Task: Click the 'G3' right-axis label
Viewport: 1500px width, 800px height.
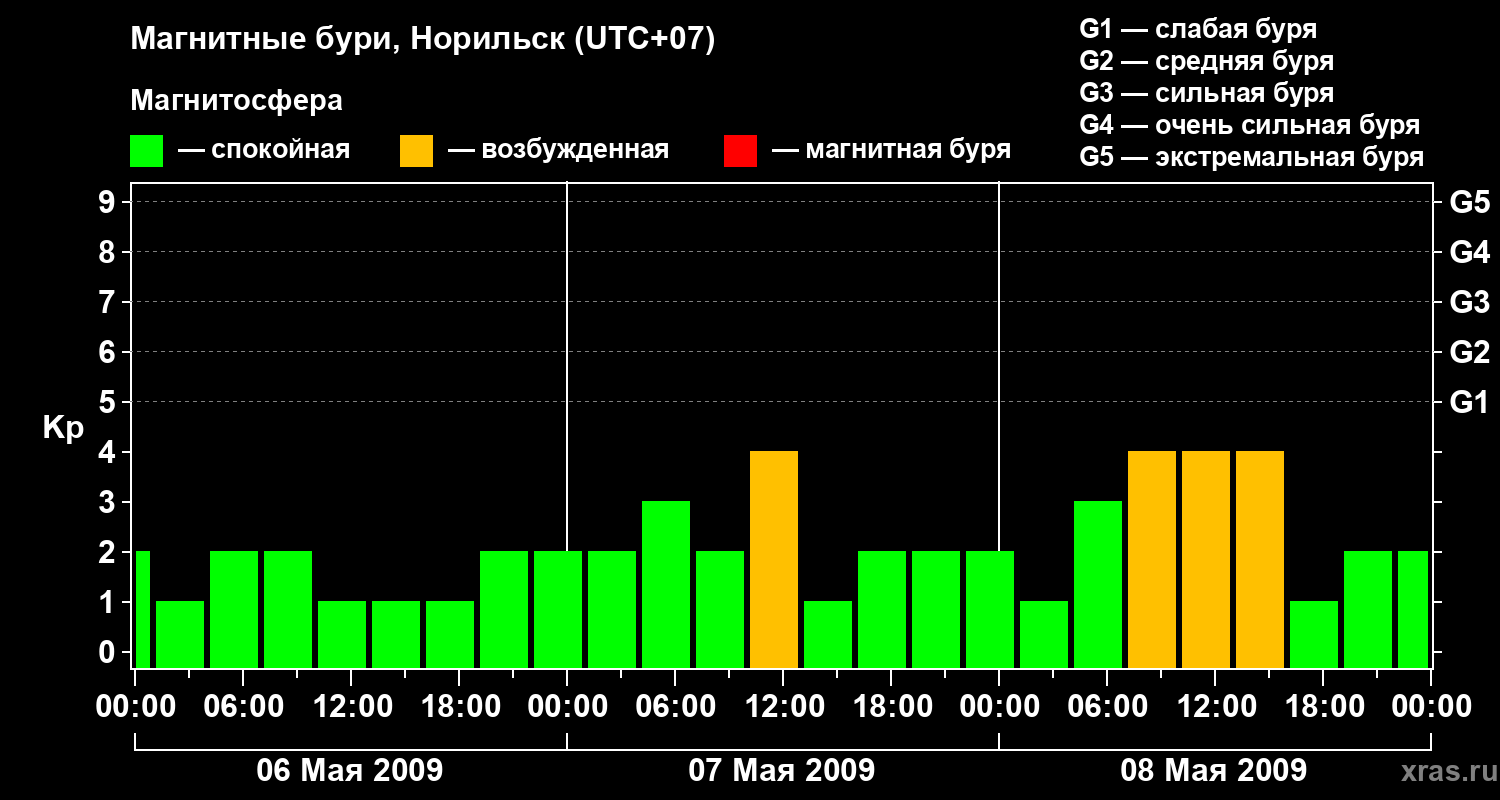Action: (x=1470, y=302)
